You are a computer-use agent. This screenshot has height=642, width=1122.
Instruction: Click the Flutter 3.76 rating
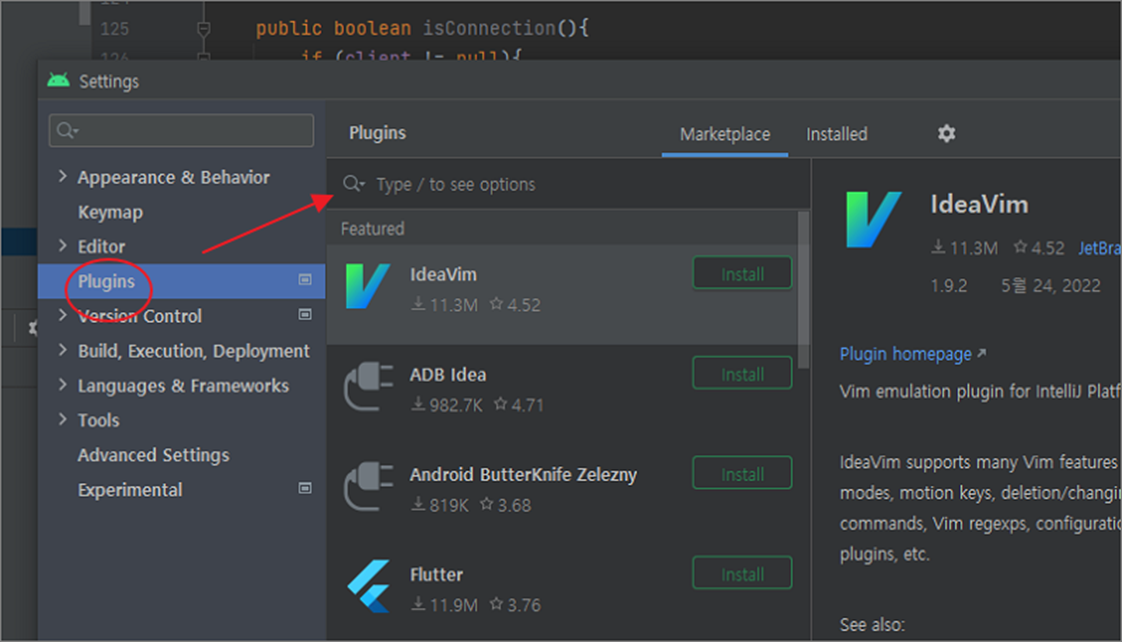point(515,605)
